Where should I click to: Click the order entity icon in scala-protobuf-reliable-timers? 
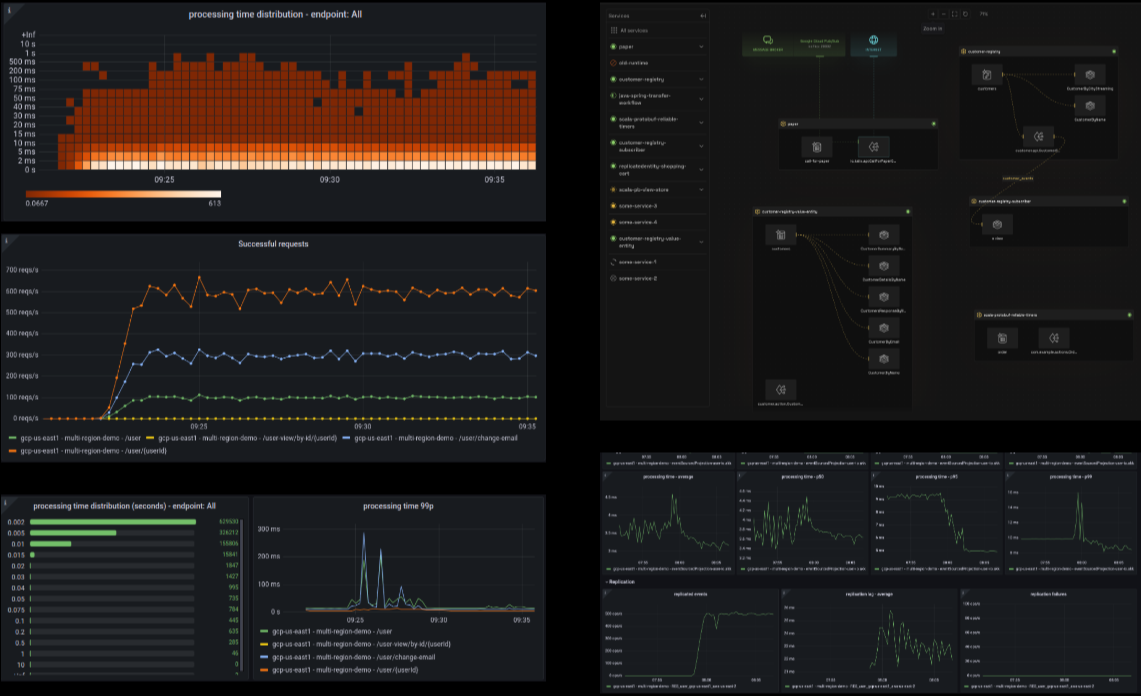pyautogui.click(x=1002, y=338)
